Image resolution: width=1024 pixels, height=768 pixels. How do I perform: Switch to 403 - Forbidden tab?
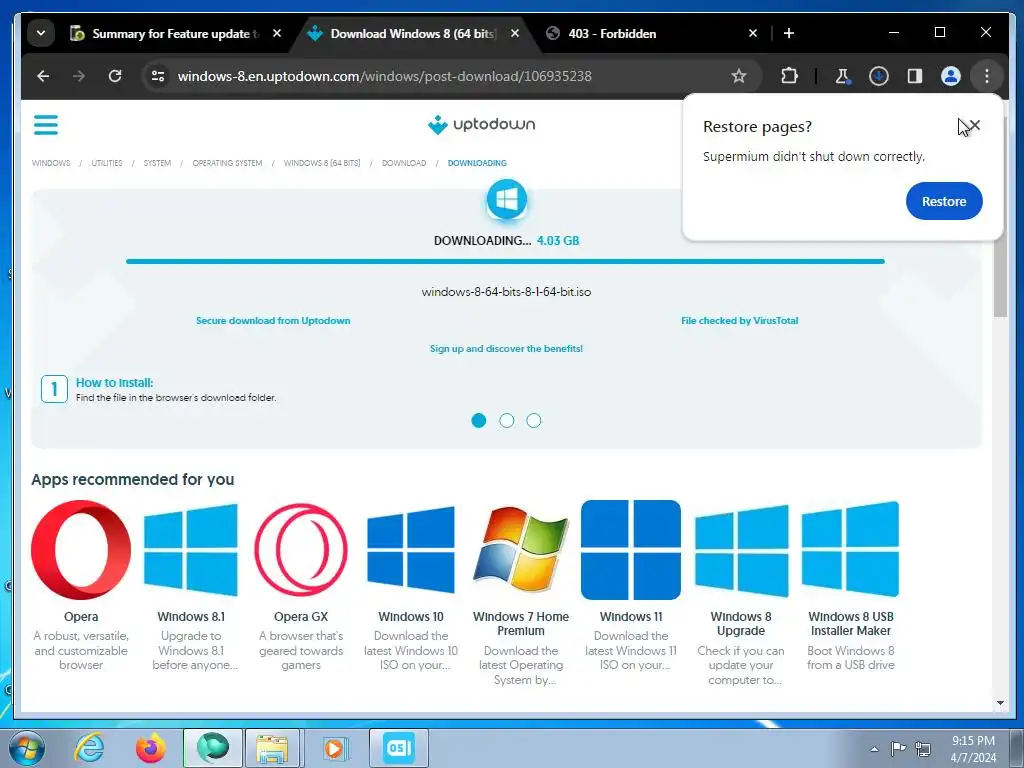pyautogui.click(x=612, y=33)
